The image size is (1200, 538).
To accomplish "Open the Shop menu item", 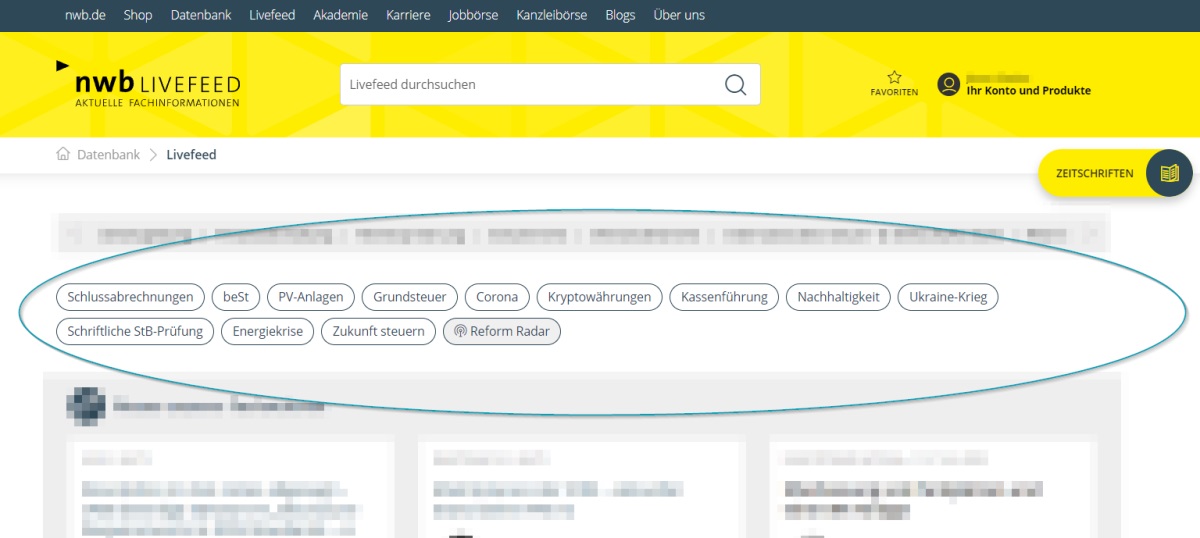I will [x=138, y=15].
